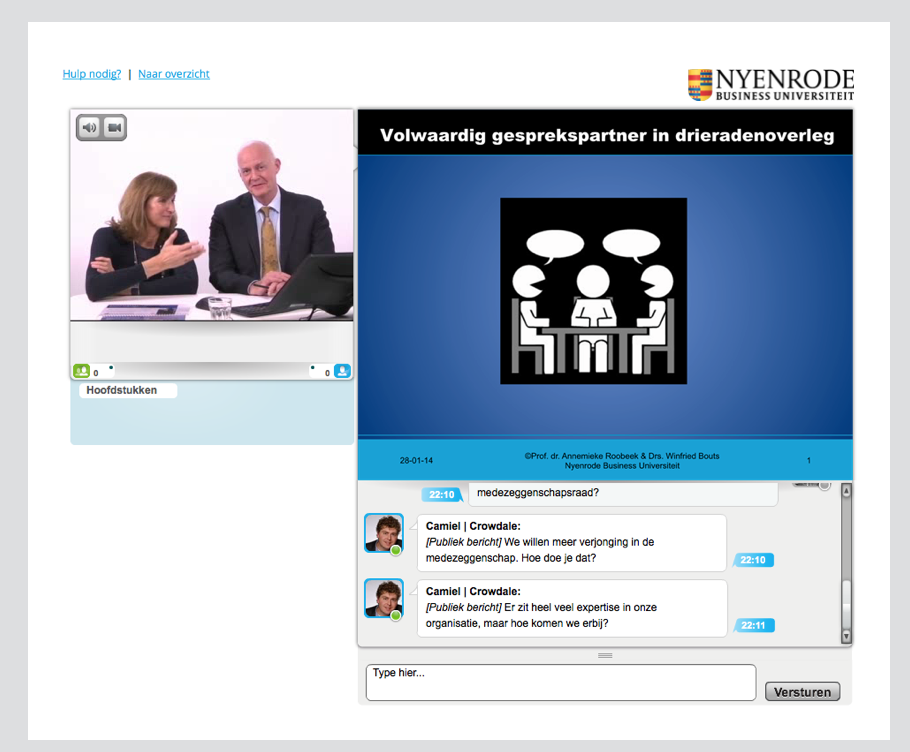The width and height of the screenshot is (910, 752).
Task: Click slide title 'Volwaardig gesprekspartner in drieradenoverleg'
Action: 607,135
